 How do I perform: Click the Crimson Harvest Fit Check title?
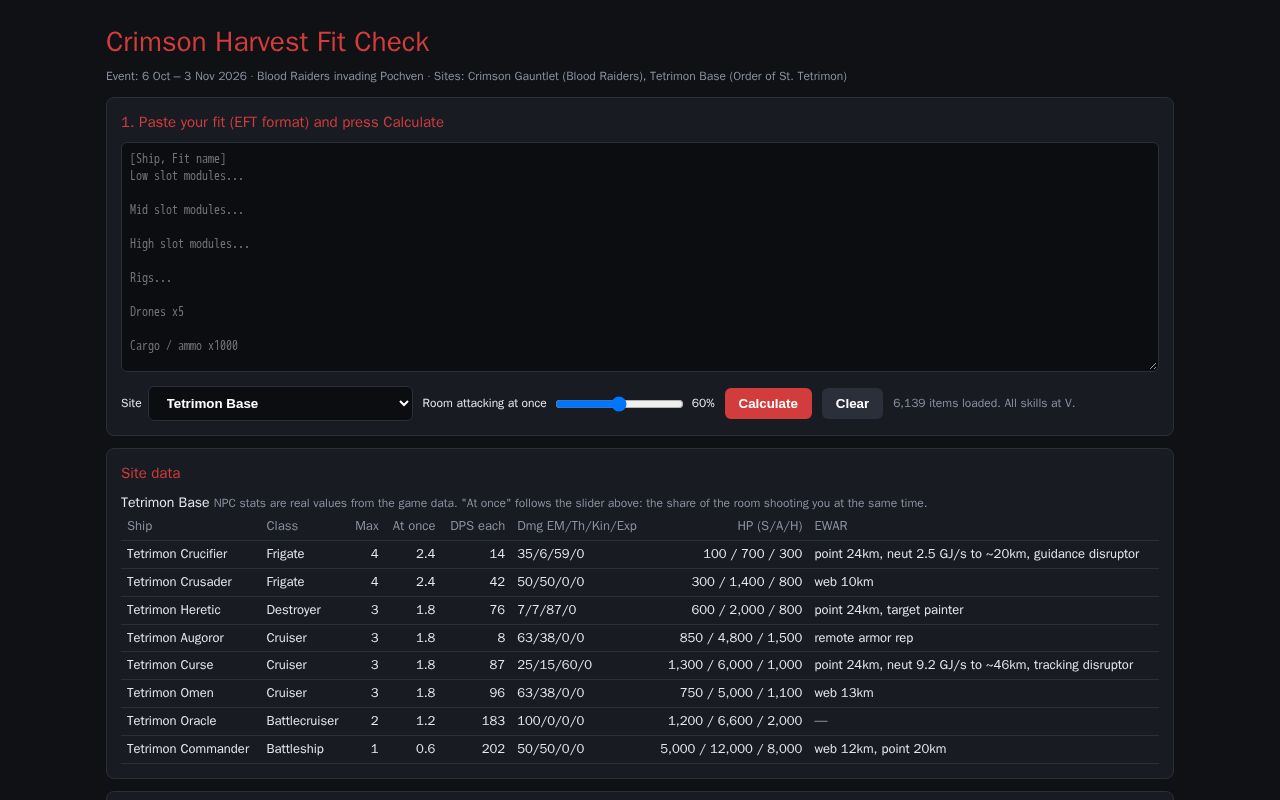[x=268, y=42]
